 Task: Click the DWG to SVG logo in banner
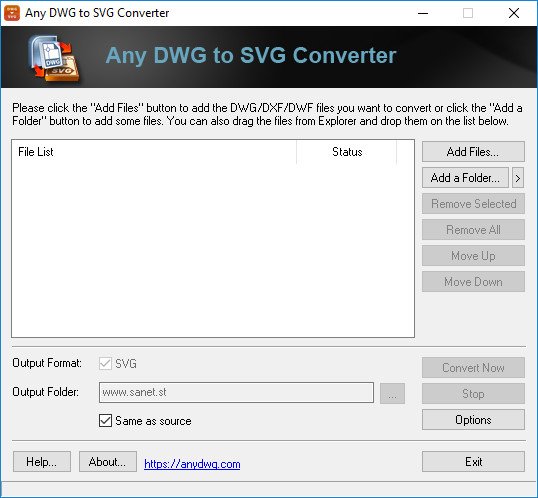point(54,59)
